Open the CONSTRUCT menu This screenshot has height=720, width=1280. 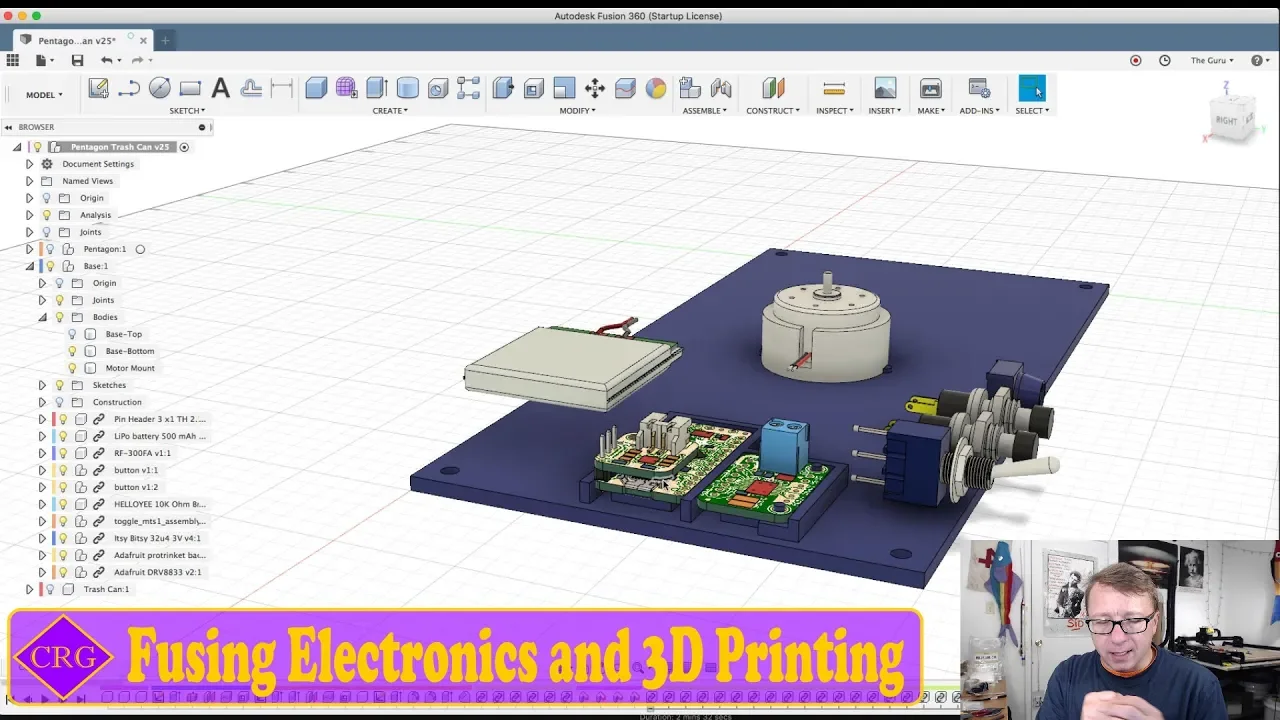tap(773, 111)
